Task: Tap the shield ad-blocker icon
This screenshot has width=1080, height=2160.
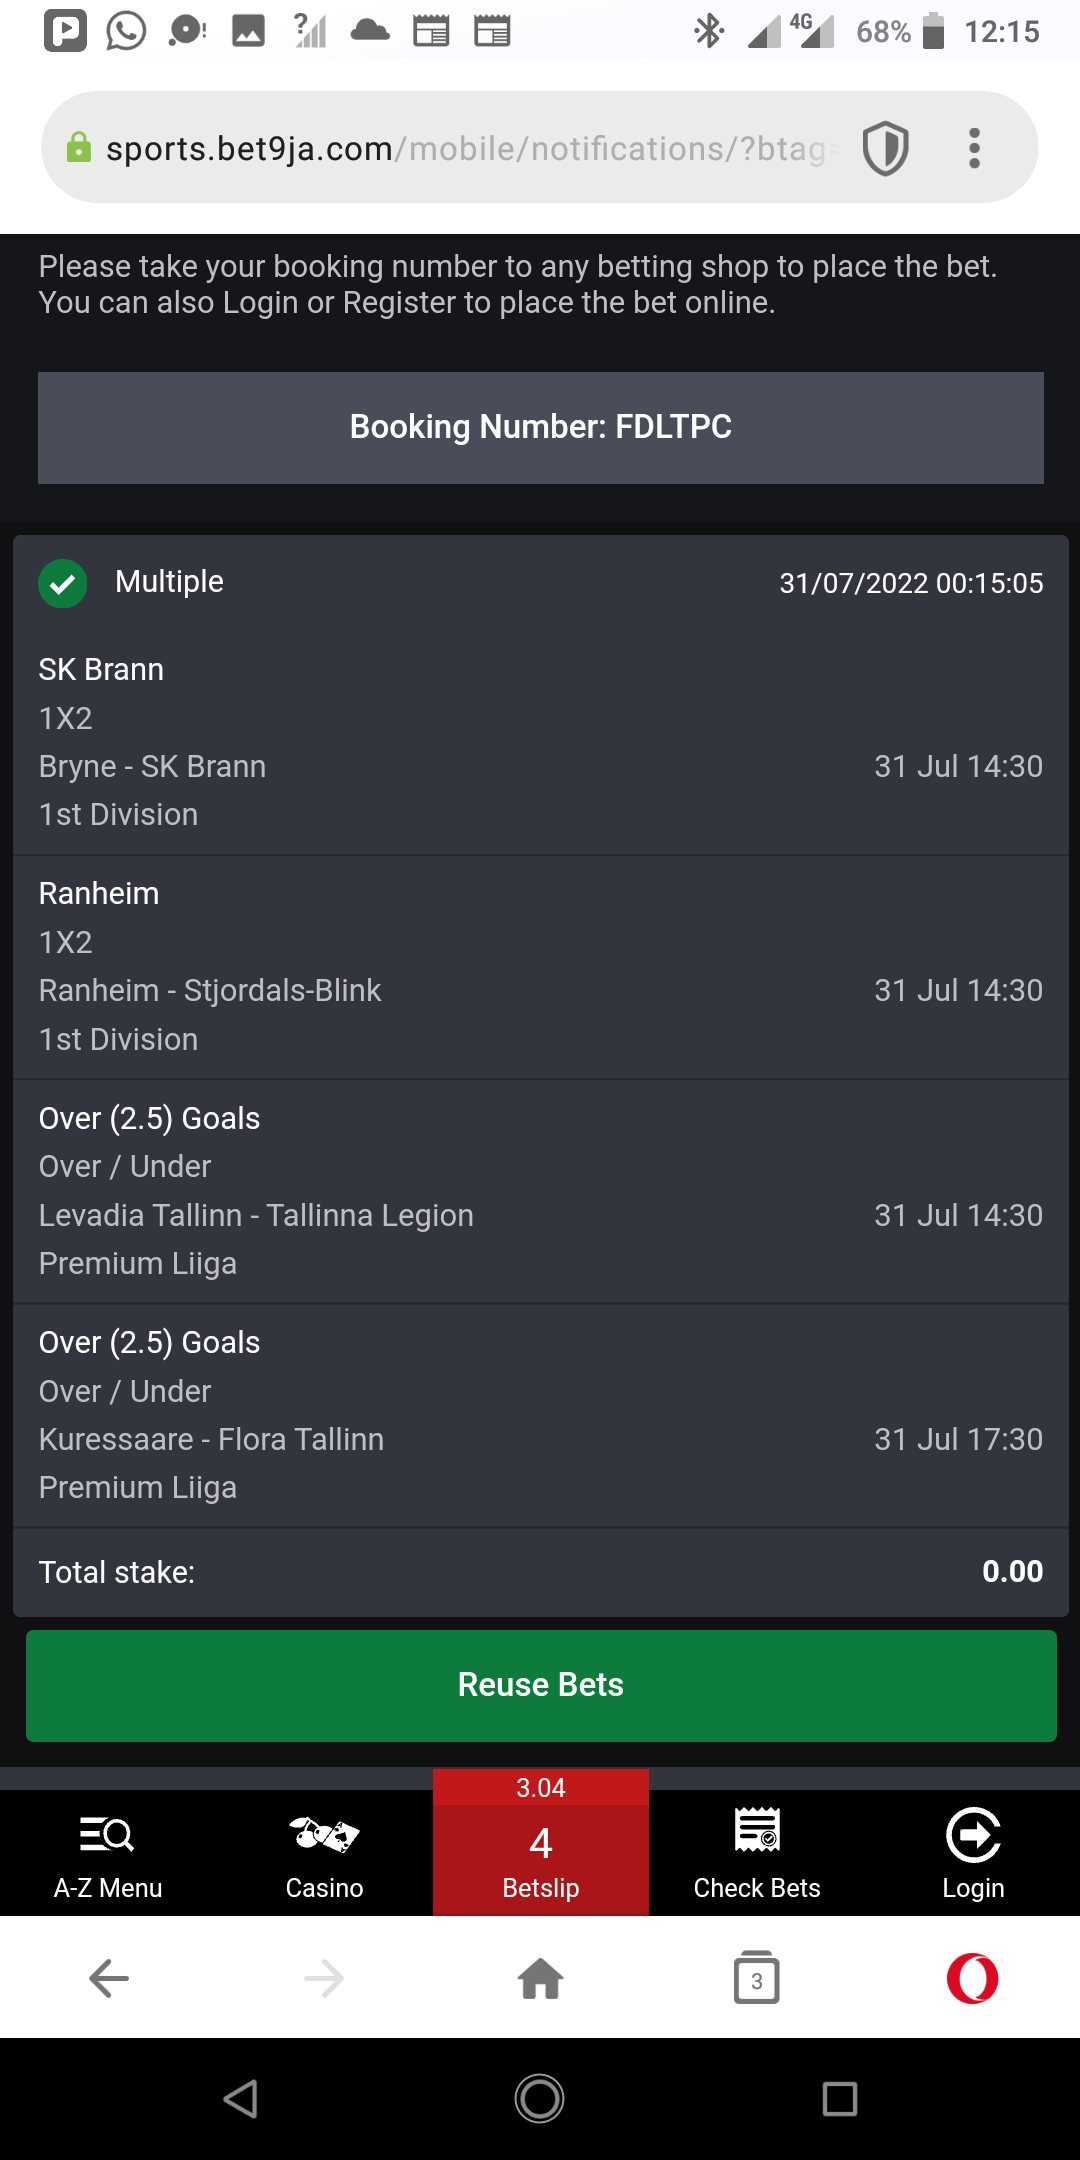Action: tap(885, 148)
